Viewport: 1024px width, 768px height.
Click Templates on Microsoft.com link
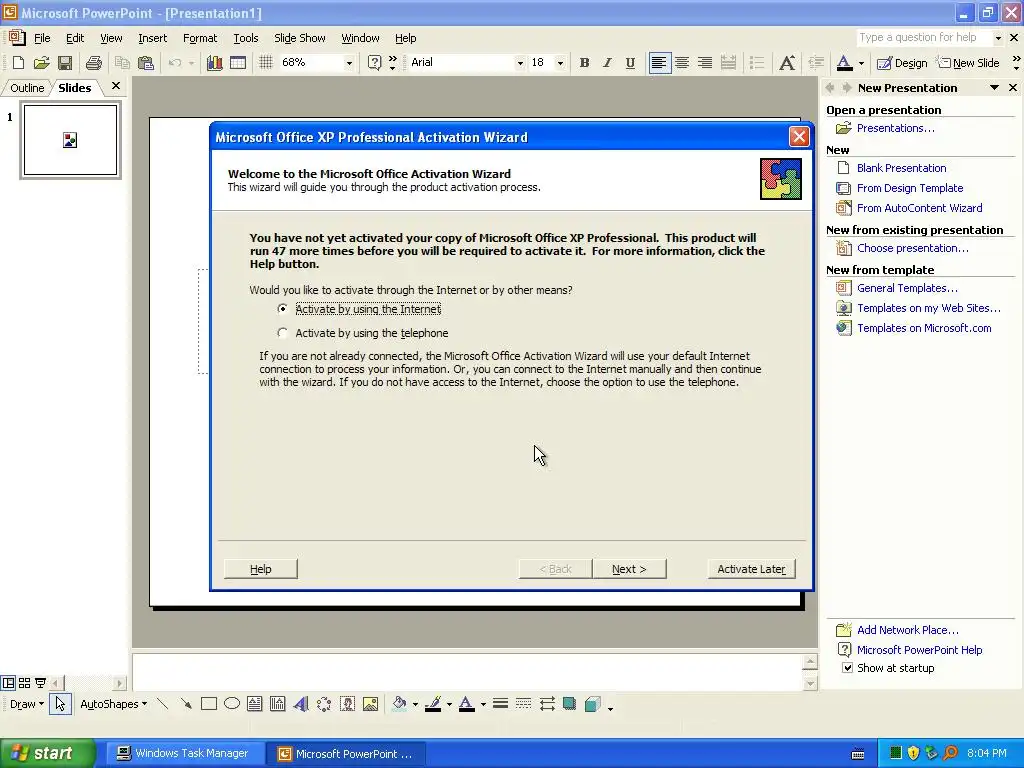[924, 328]
